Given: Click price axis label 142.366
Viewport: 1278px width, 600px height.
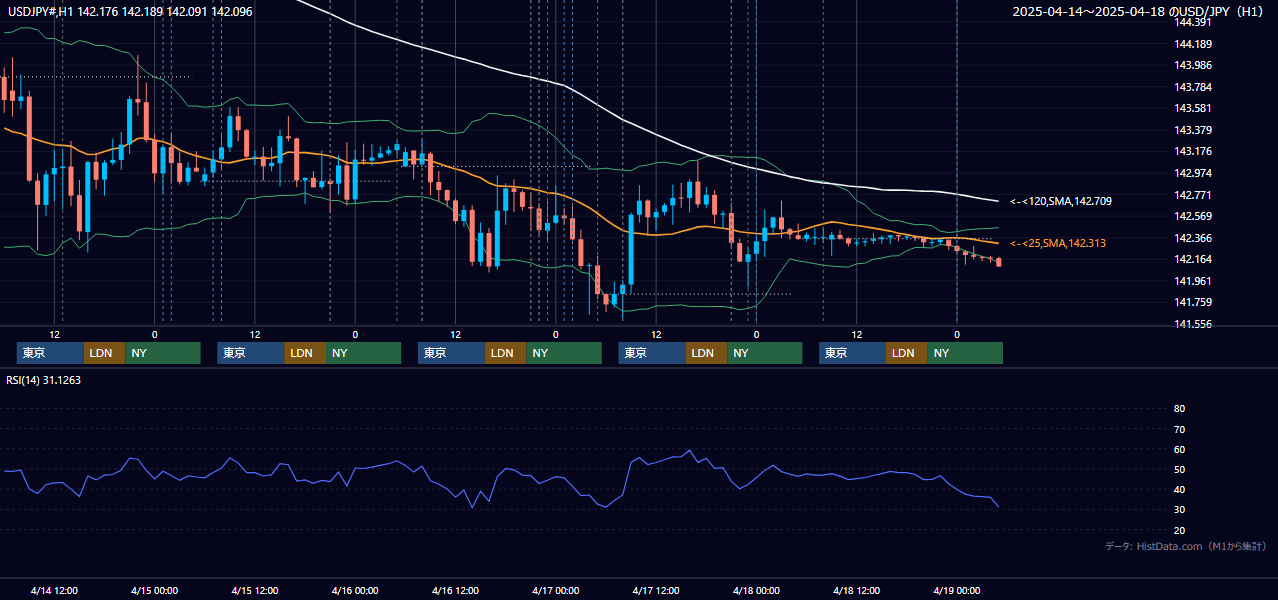Looking at the screenshot, I should [1193, 238].
